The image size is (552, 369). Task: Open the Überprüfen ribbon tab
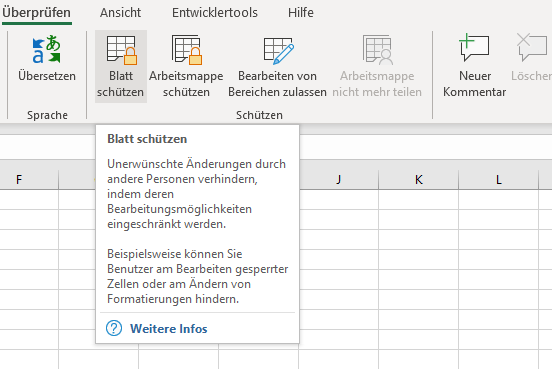36,13
